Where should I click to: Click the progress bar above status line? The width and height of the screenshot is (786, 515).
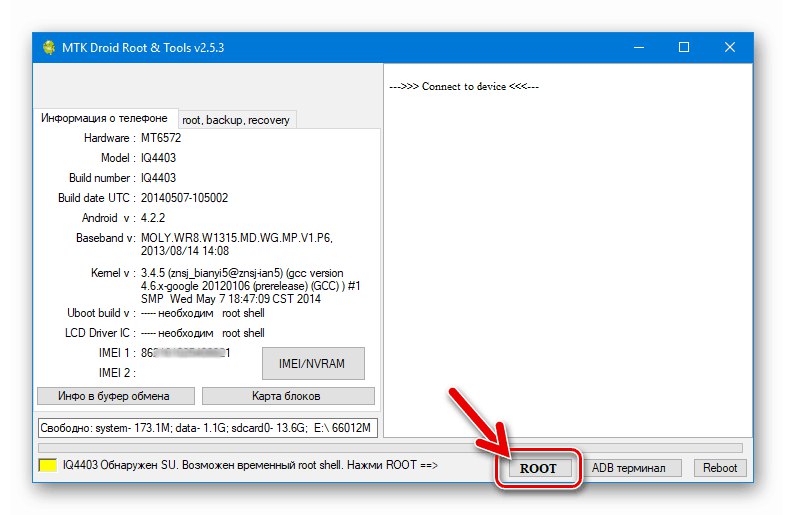click(390, 447)
